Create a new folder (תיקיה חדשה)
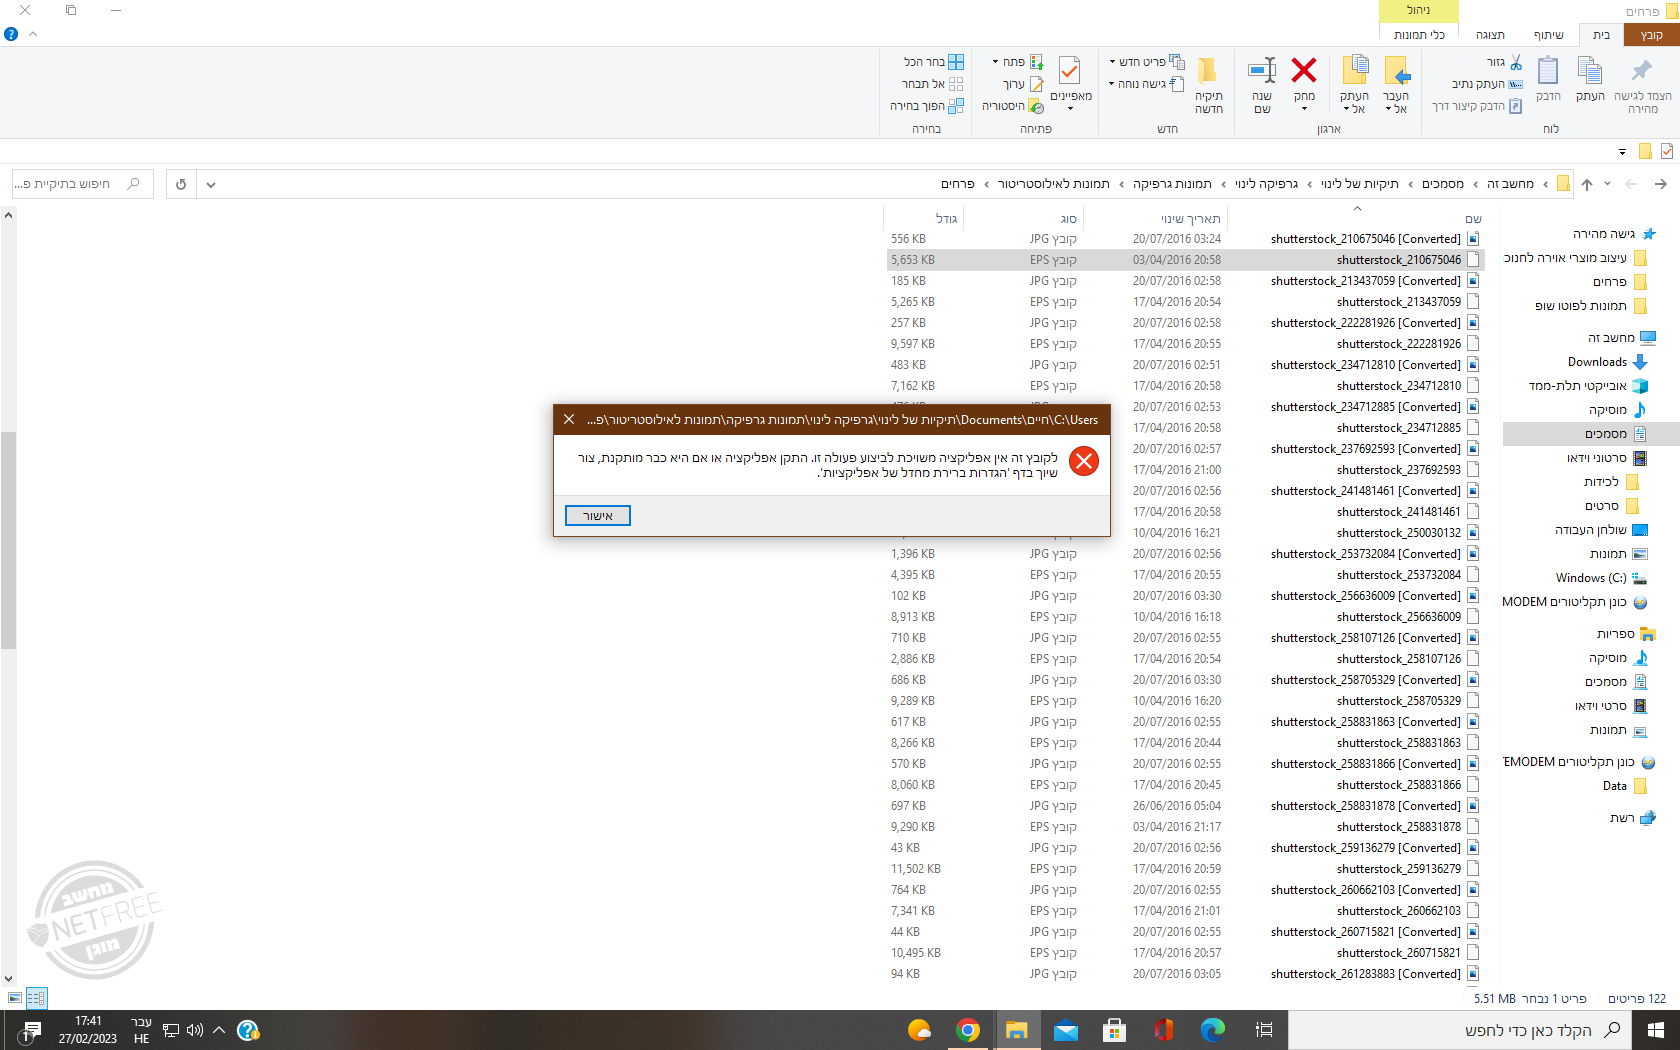Screen dimensions: 1680x1050 click(x=1208, y=84)
